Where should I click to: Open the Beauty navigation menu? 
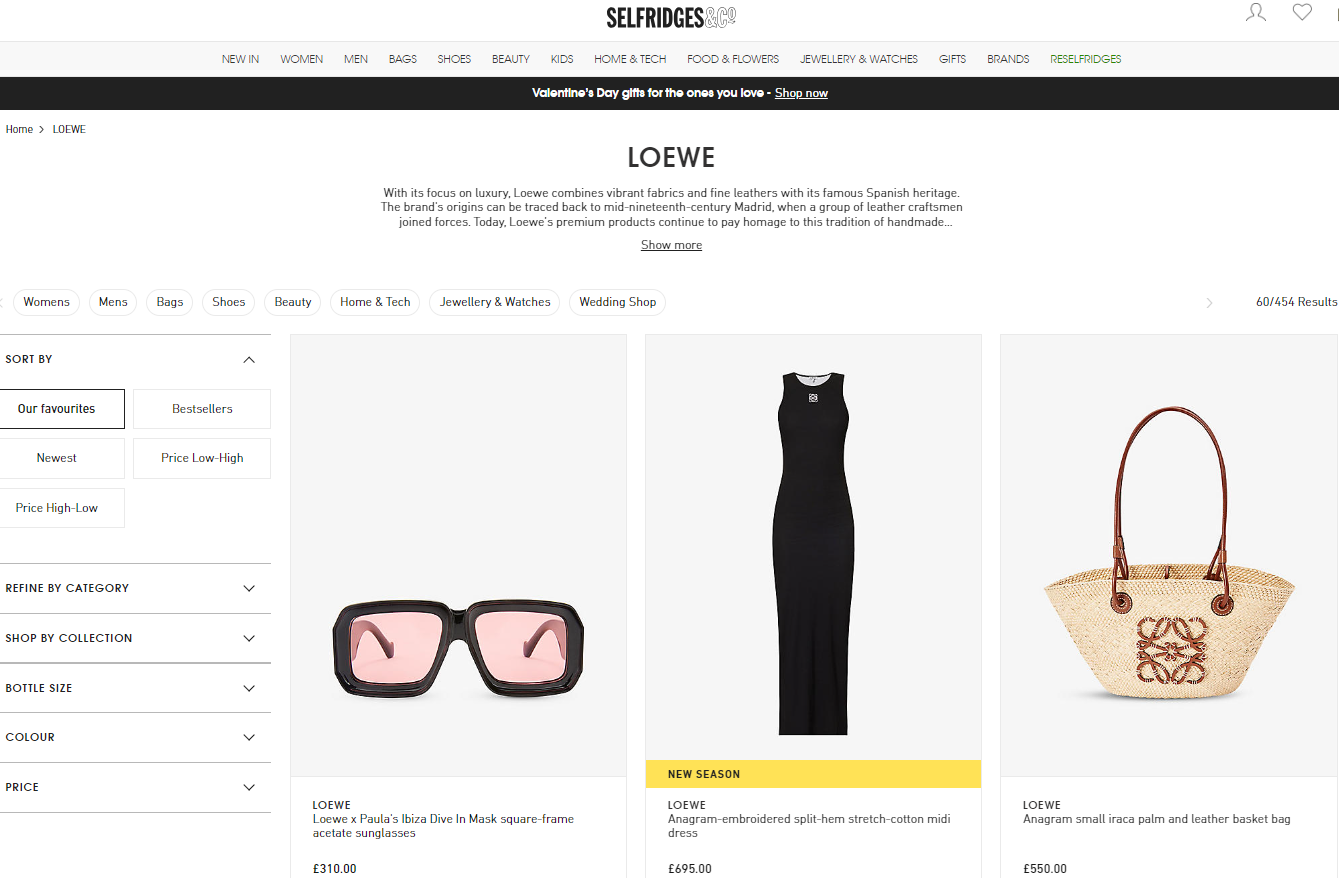tap(511, 59)
